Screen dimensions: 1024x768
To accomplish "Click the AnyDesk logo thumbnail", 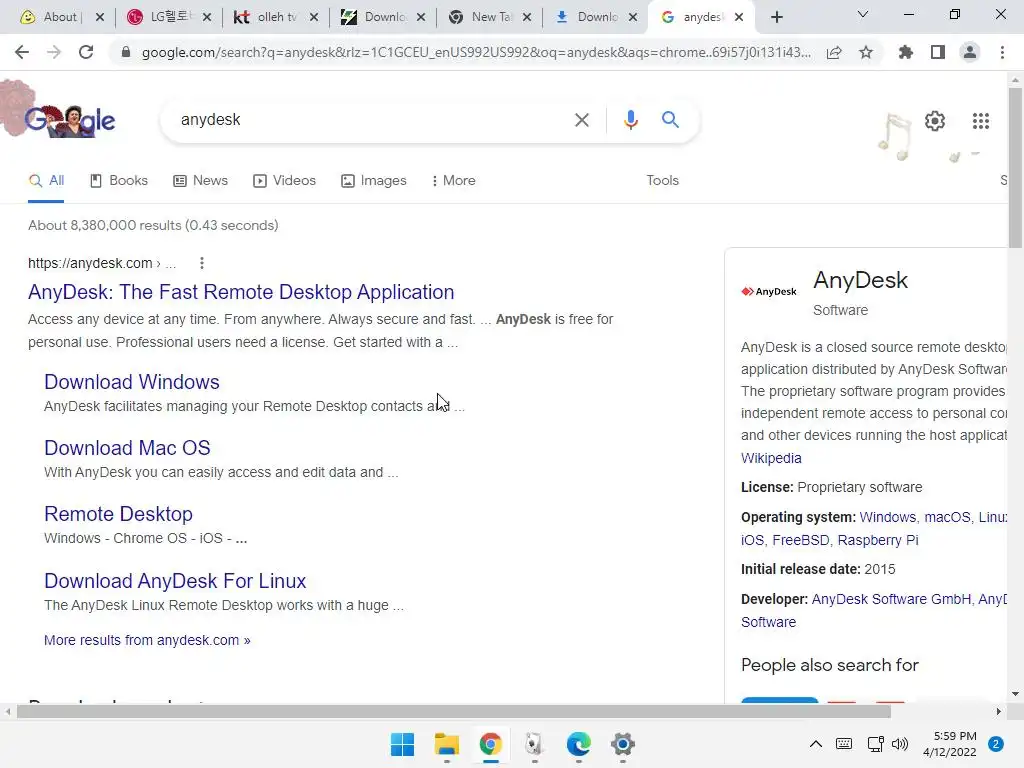I will (769, 291).
